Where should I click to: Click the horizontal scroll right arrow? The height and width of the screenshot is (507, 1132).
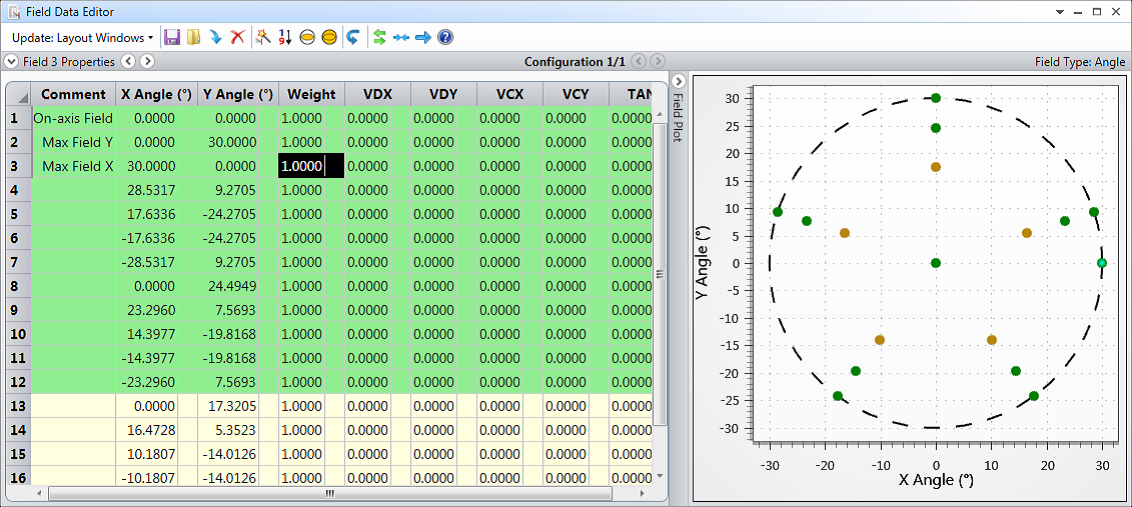[643, 493]
